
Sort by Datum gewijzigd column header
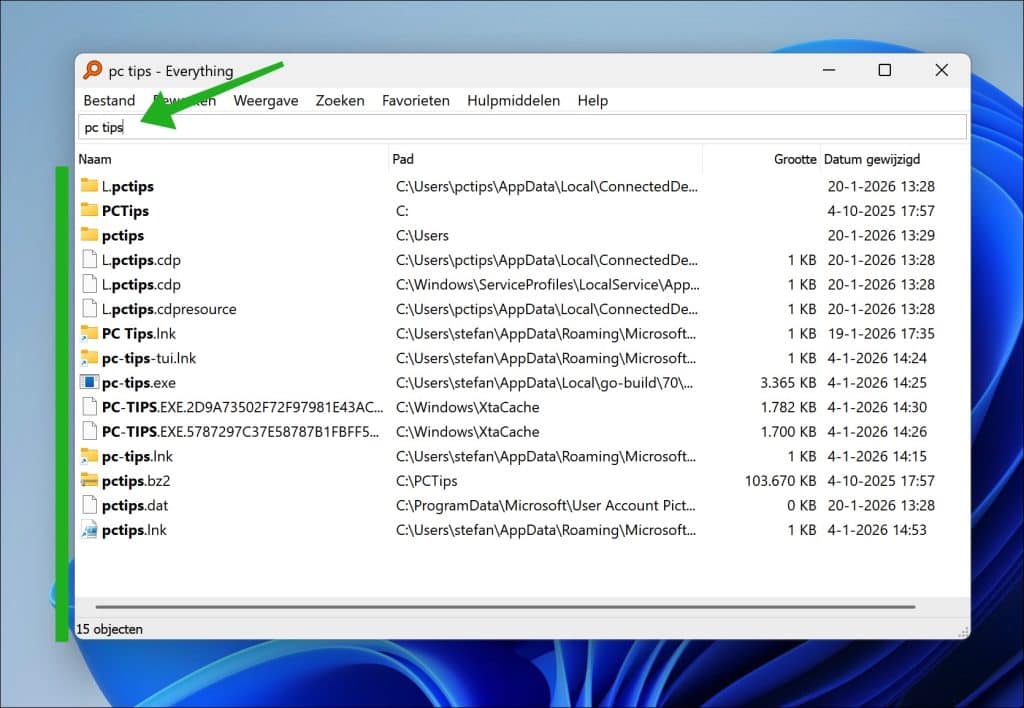click(872, 159)
